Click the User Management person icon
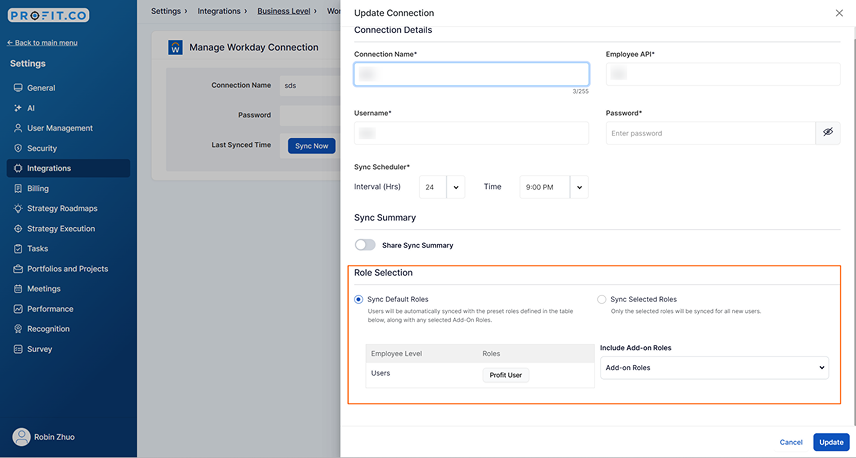856x458 pixels. click(x=18, y=128)
